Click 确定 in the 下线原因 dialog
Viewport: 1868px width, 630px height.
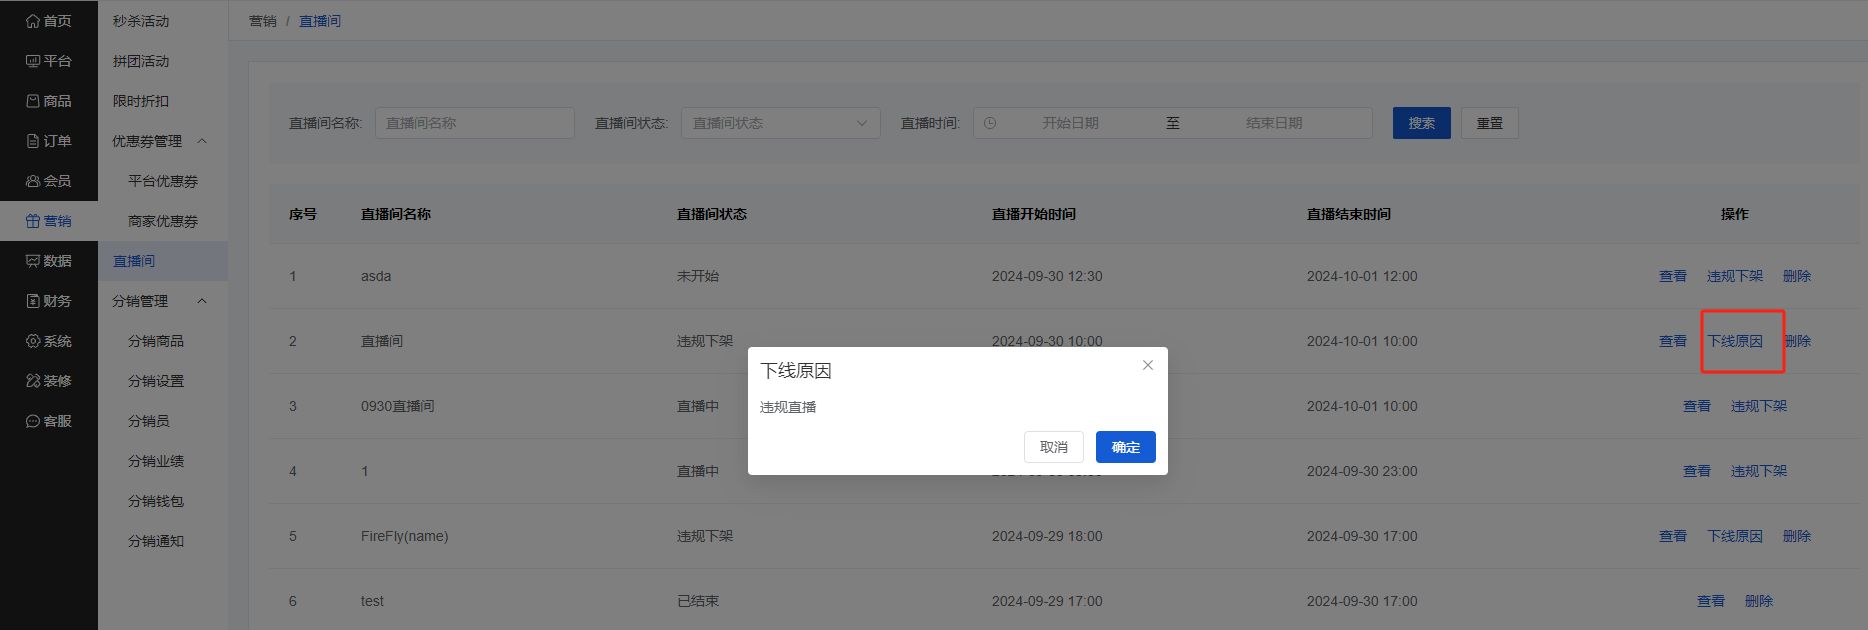pyautogui.click(x=1126, y=447)
